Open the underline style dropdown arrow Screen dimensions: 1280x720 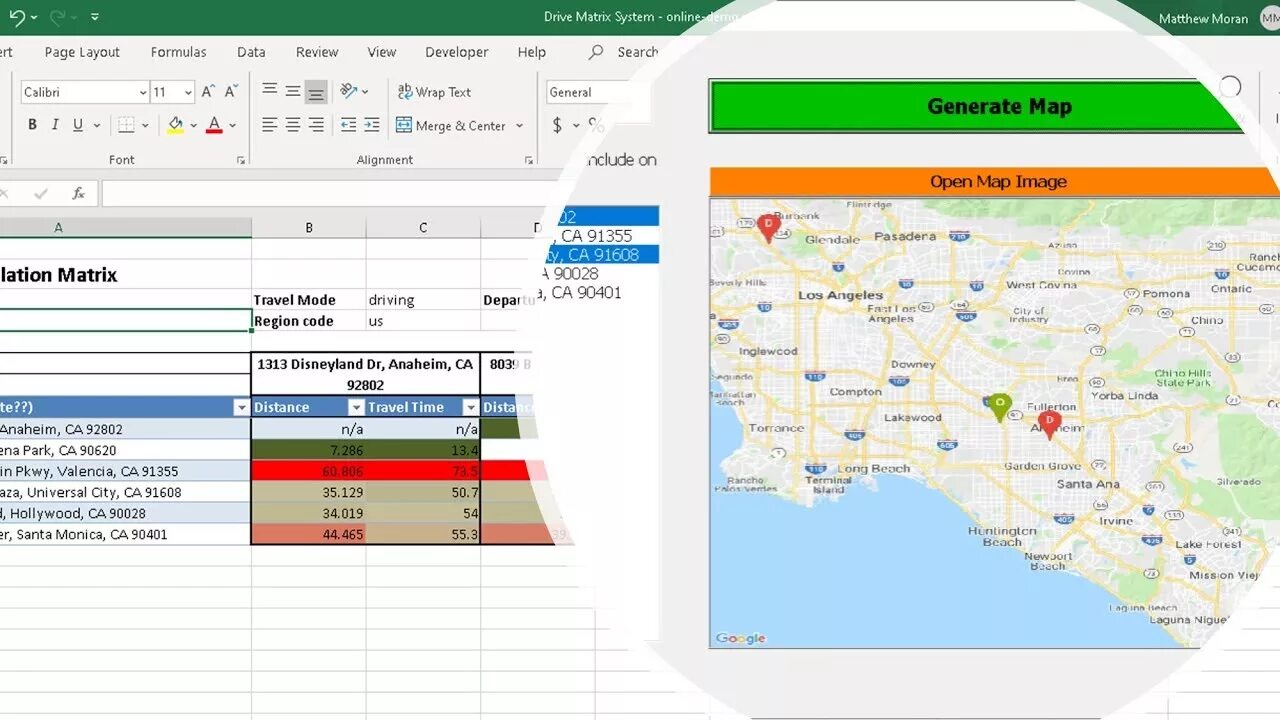[x=97, y=126]
